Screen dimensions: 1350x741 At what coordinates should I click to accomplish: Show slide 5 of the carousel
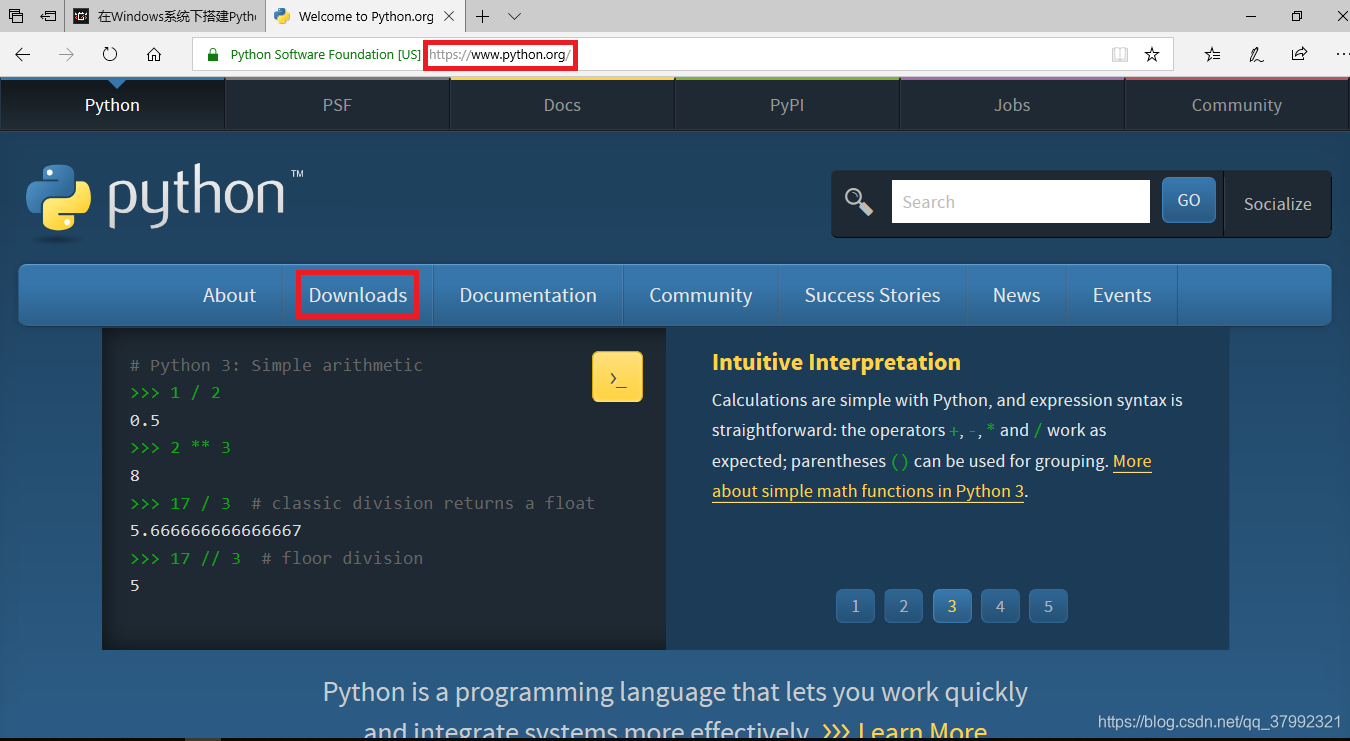point(1048,606)
